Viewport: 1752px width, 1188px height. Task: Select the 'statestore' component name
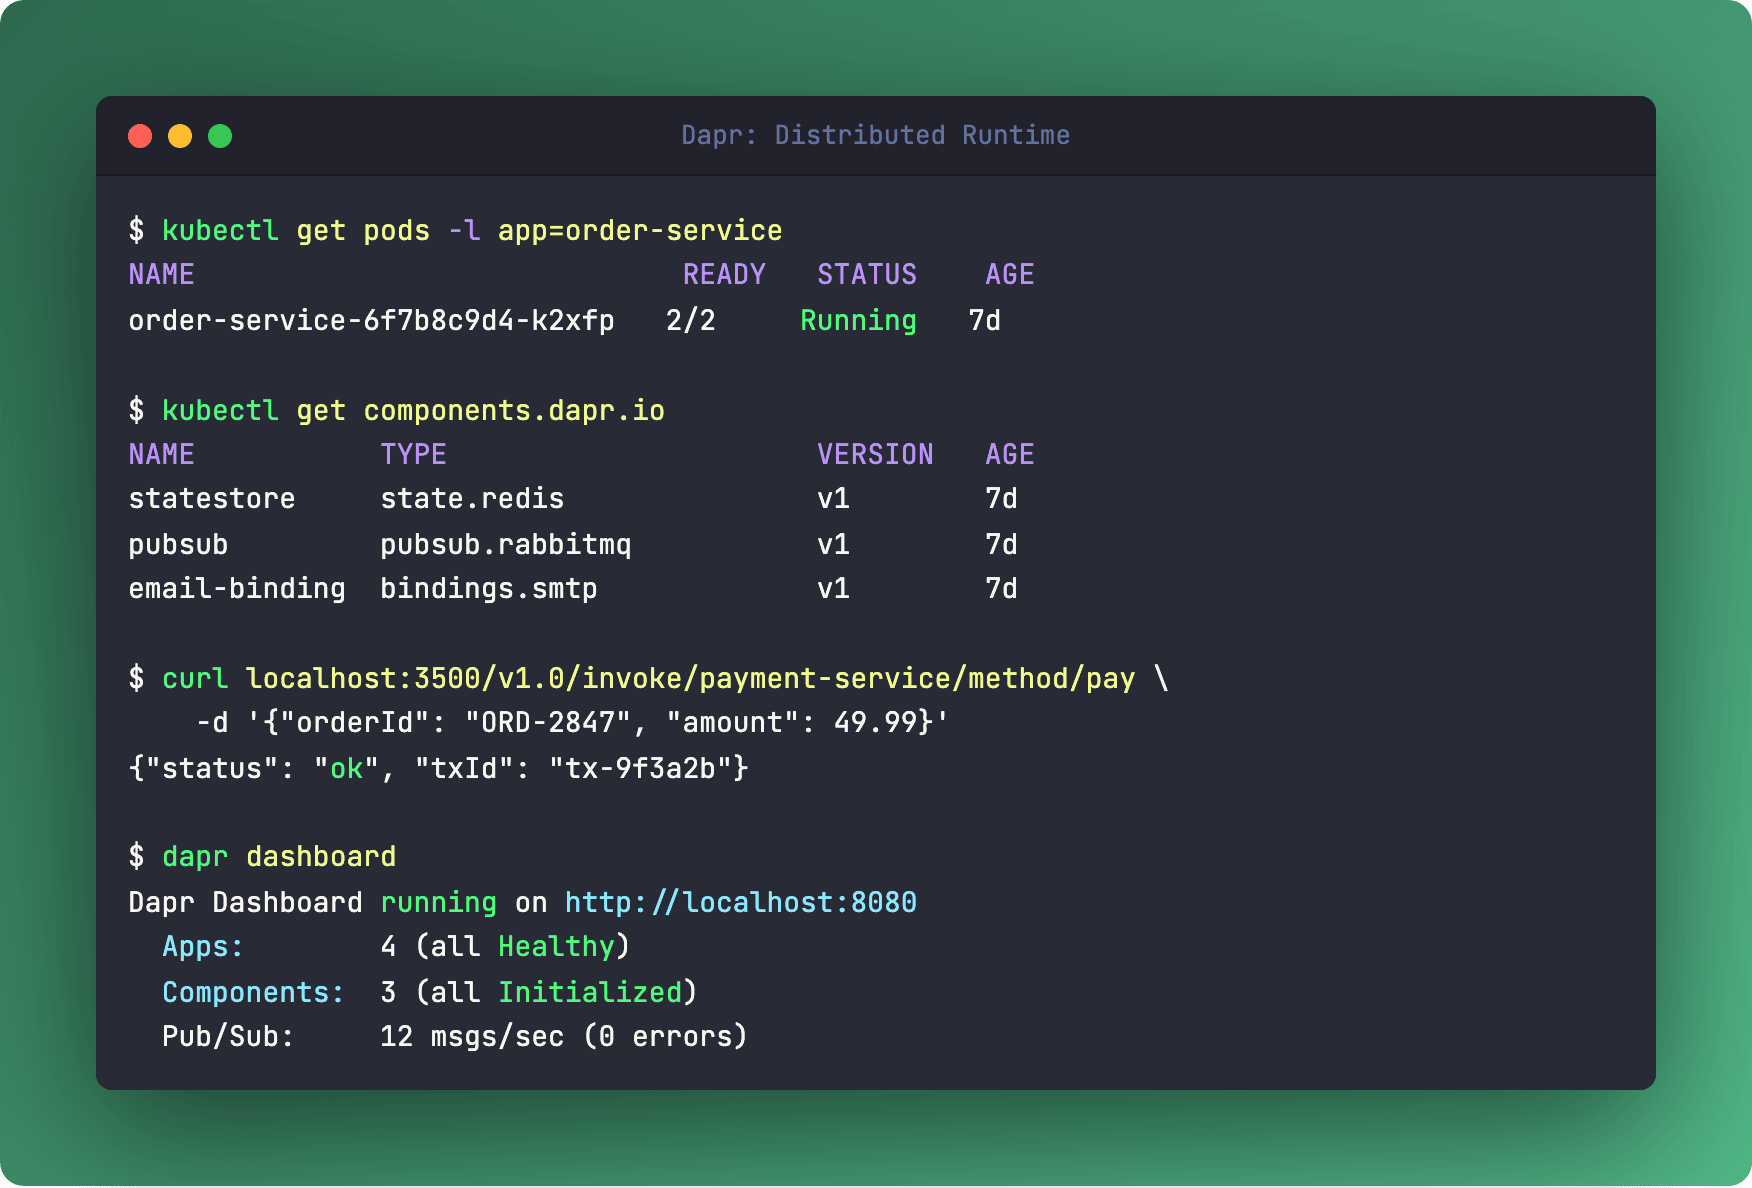[x=212, y=498]
